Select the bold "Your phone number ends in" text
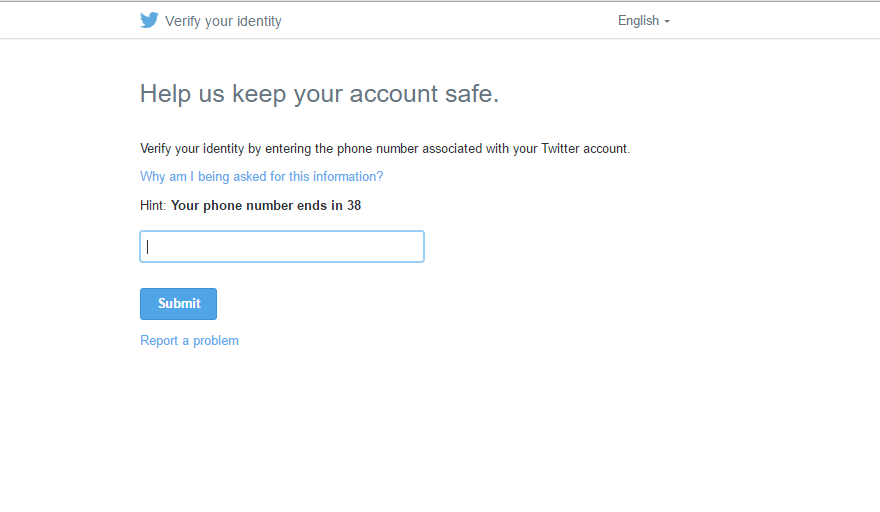Viewport: 880px width, 512px height. 257,205
